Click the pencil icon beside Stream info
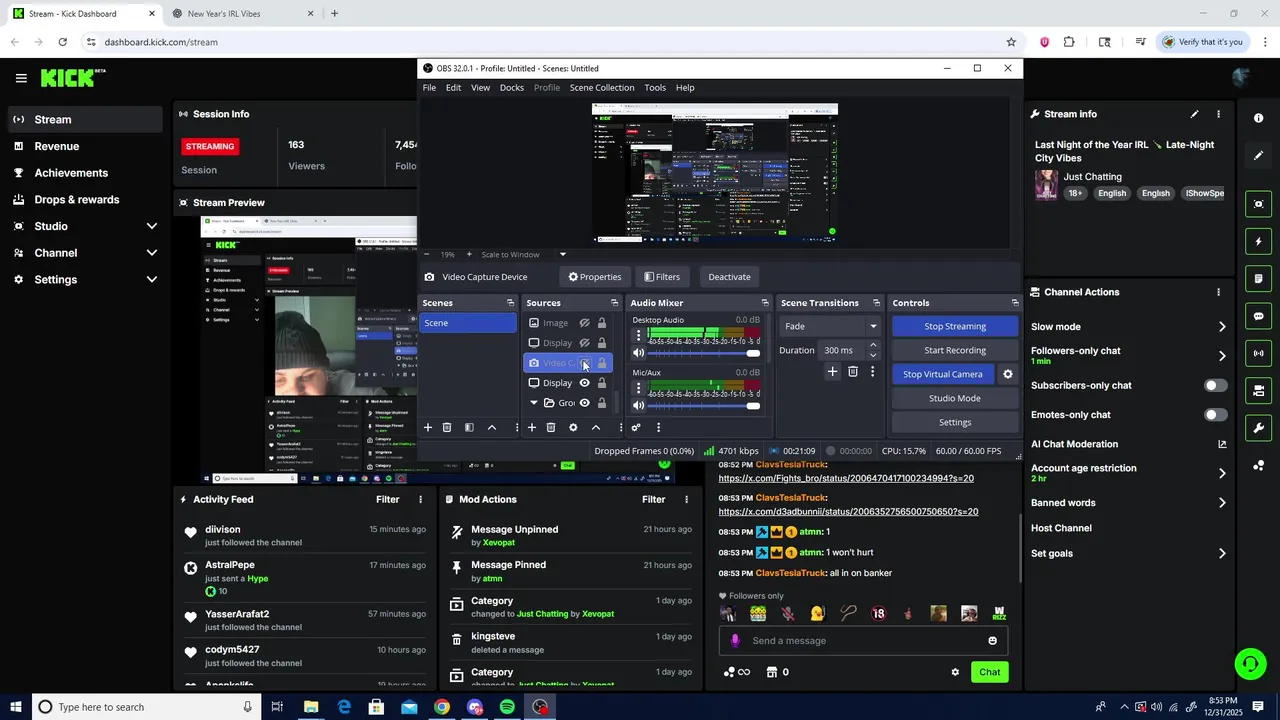Image resolution: width=1280 pixels, height=720 pixels. [1194, 114]
